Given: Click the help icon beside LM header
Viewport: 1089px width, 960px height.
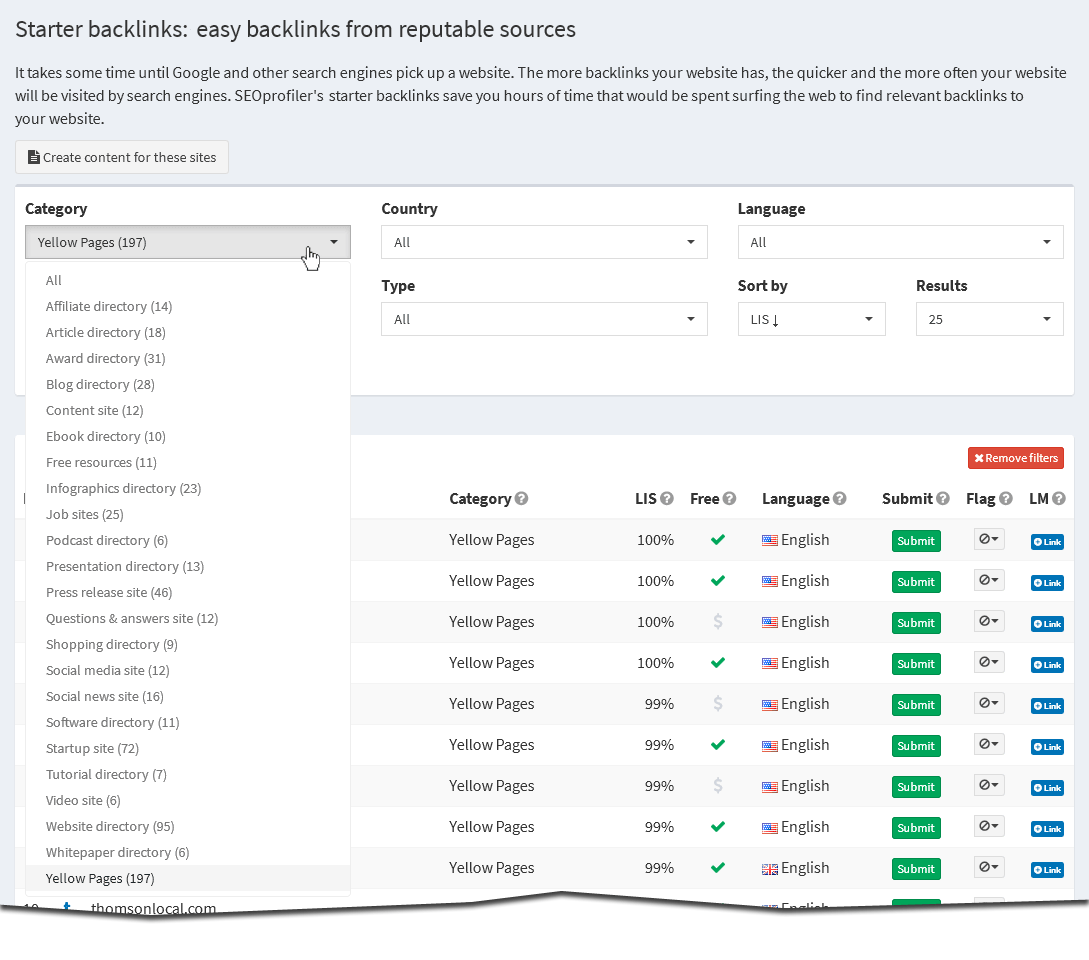Looking at the screenshot, I should click(x=1059, y=499).
